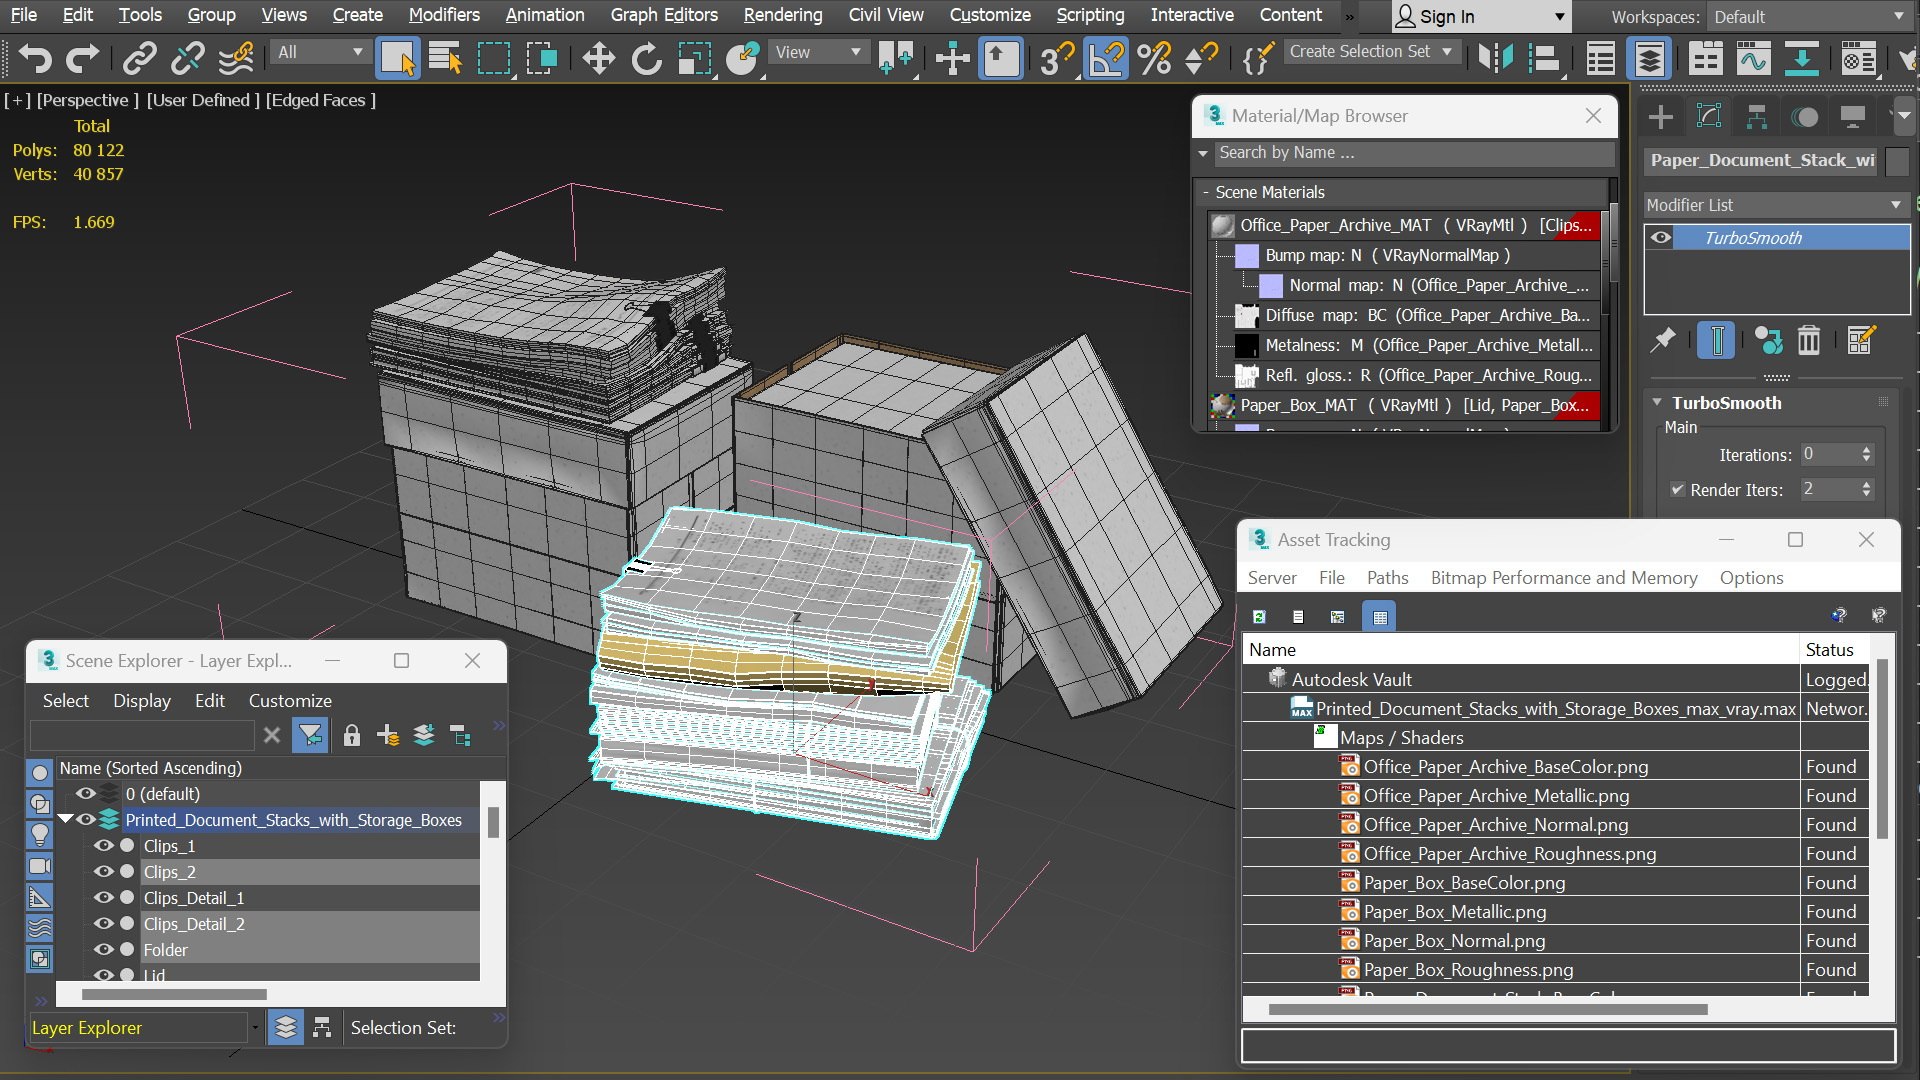Open the Modifier List dropdown

coord(1776,205)
